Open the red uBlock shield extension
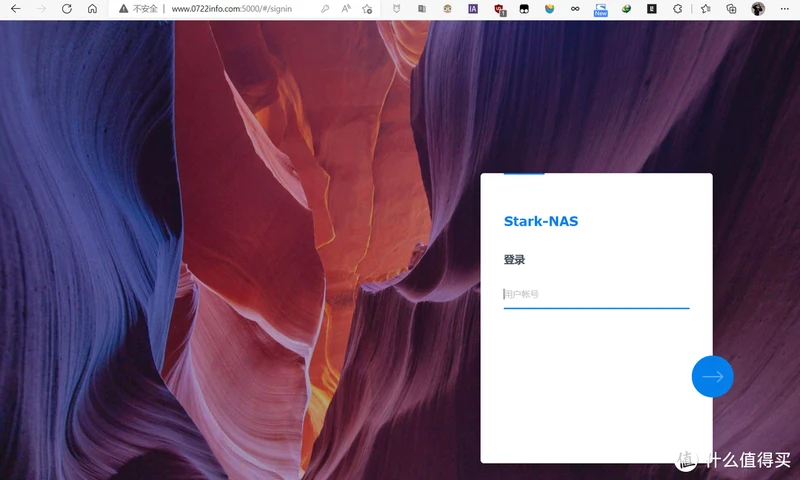Viewport: 800px width, 480px height. pos(499,9)
